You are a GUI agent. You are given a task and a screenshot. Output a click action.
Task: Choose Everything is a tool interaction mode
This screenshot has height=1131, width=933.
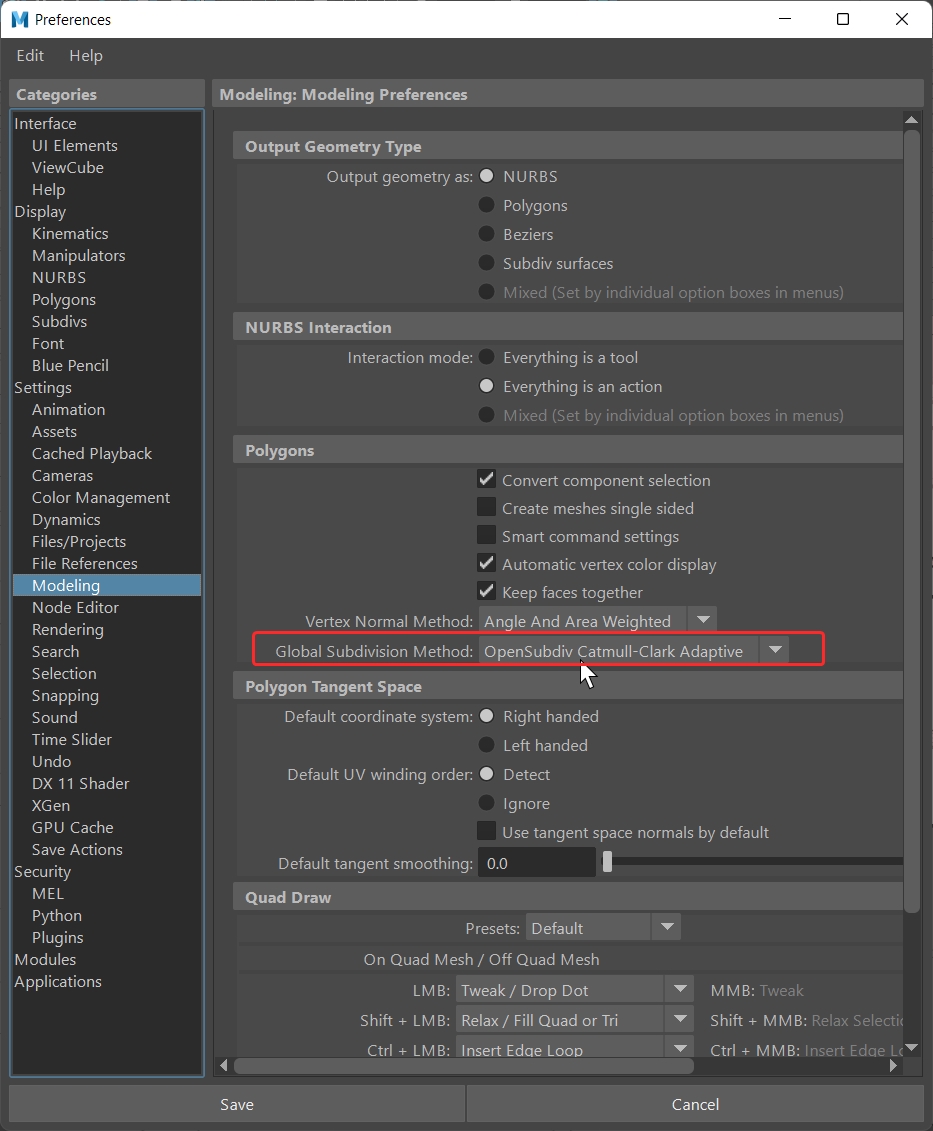[487, 357]
